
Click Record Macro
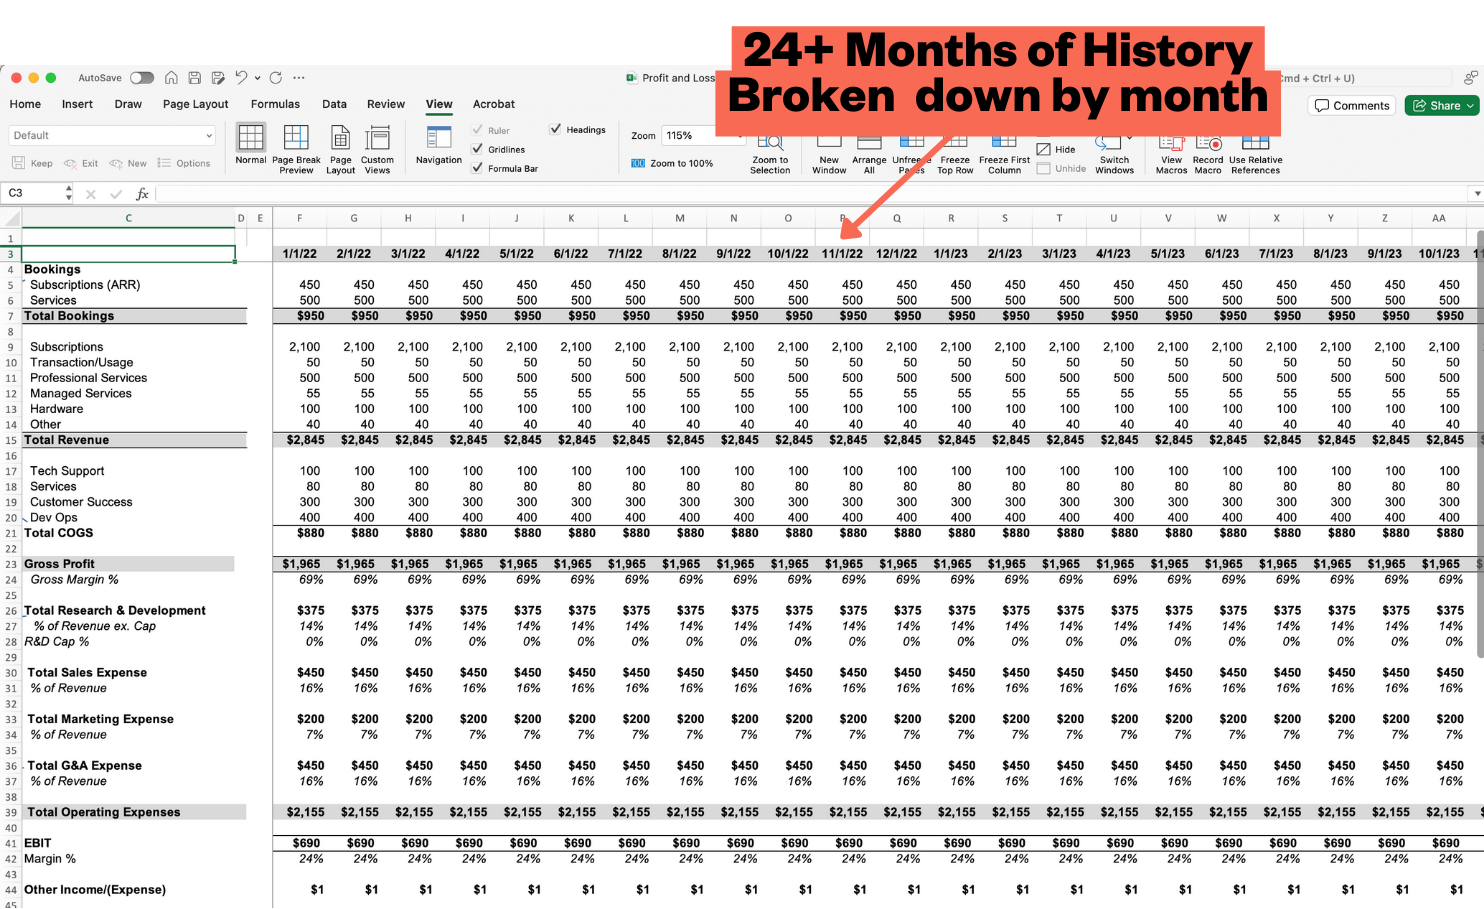(1208, 155)
